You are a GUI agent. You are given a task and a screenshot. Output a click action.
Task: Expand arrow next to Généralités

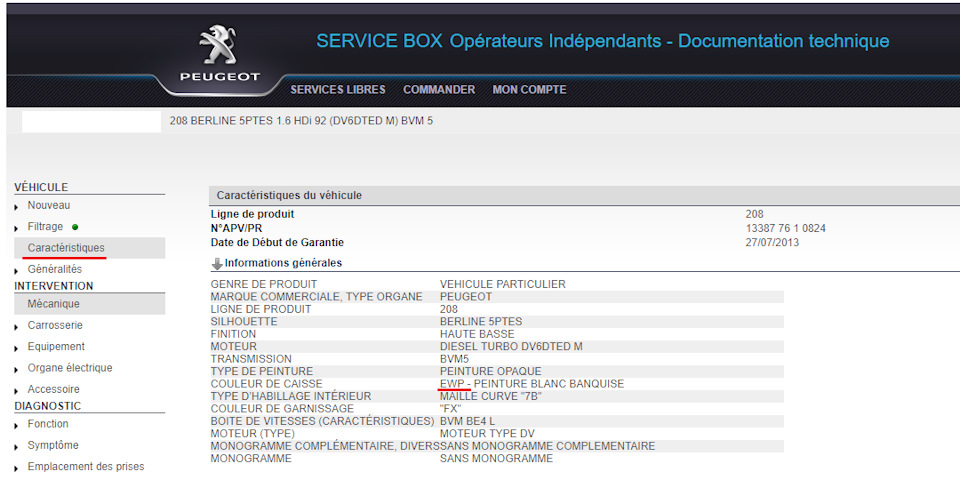point(17,271)
